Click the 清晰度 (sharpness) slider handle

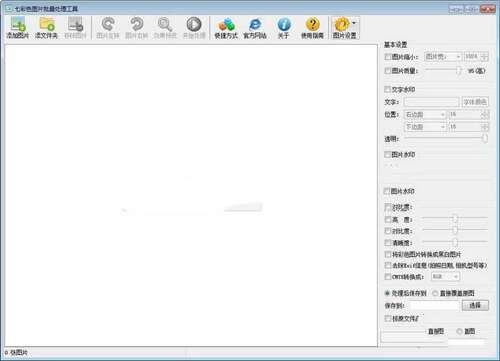455,242
